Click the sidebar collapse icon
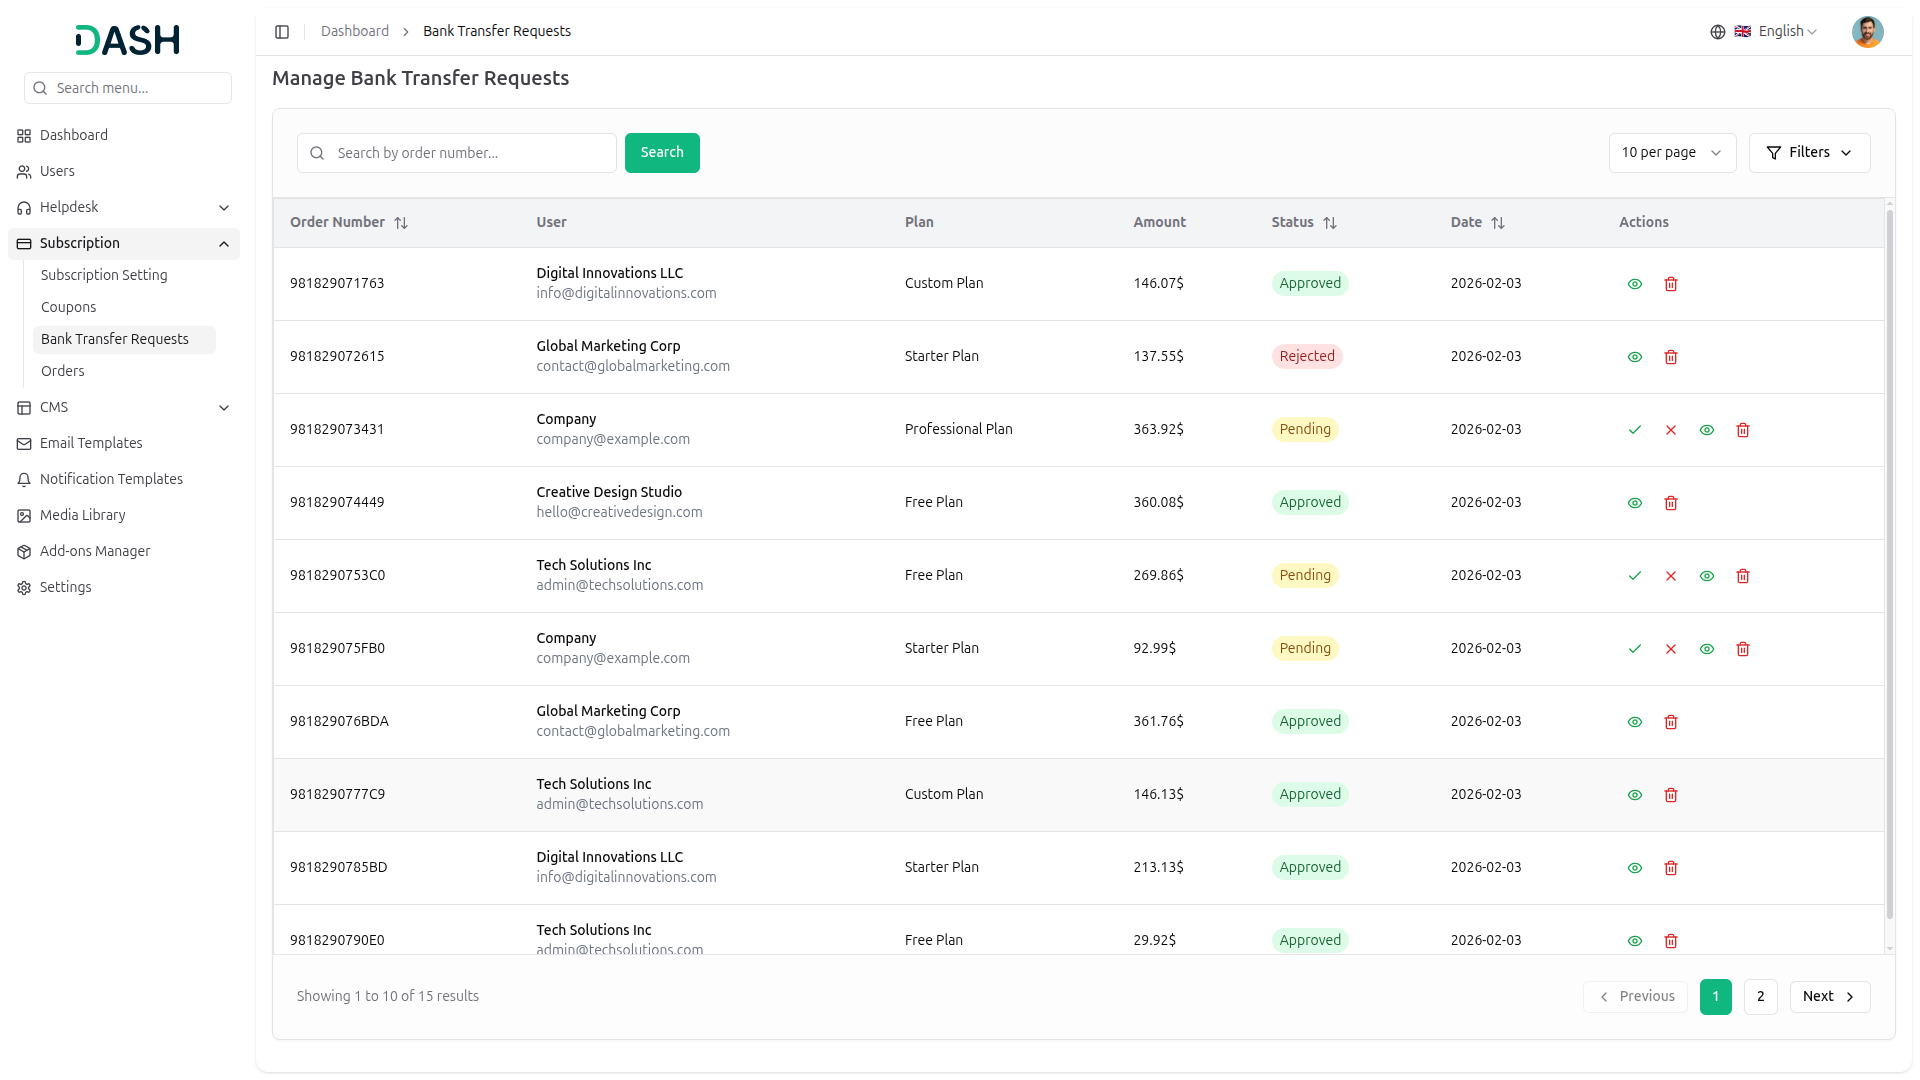Screen dimensions: 1920x1080 (x=282, y=32)
